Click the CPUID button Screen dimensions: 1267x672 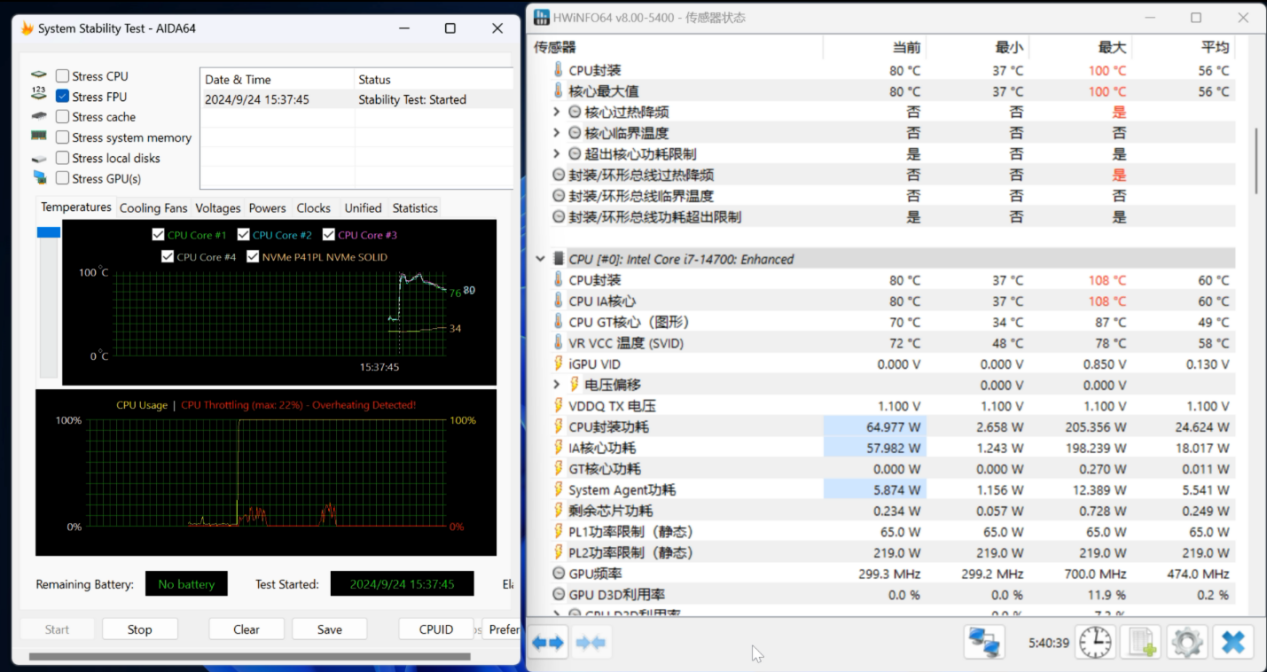point(436,629)
